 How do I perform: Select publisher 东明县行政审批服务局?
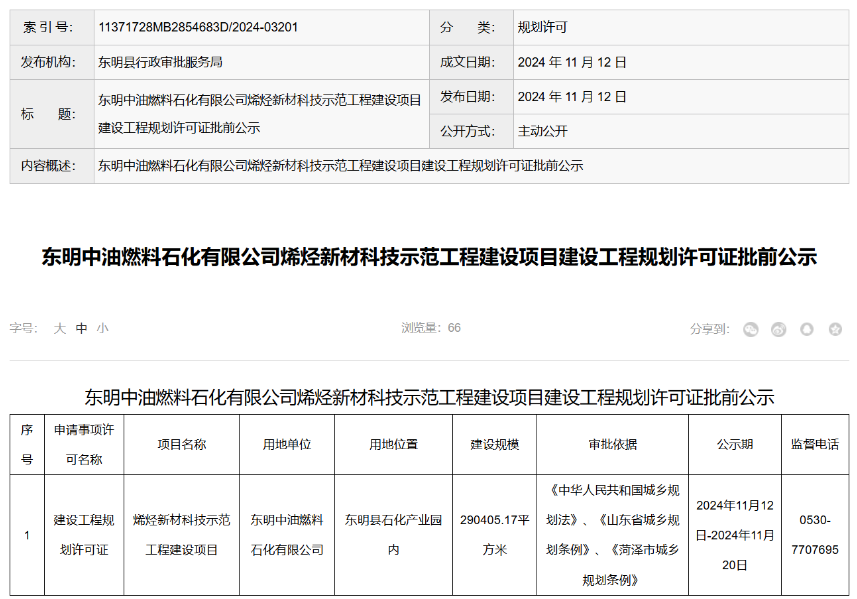(x=160, y=62)
